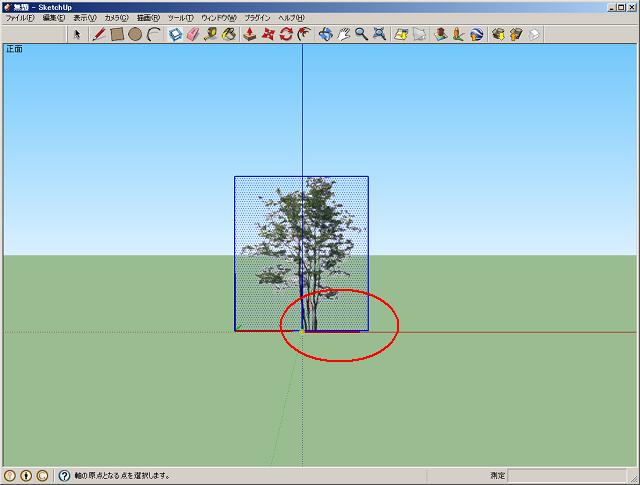
Task: Click the help question-mark icon in status bar
Action: (64, 476)
